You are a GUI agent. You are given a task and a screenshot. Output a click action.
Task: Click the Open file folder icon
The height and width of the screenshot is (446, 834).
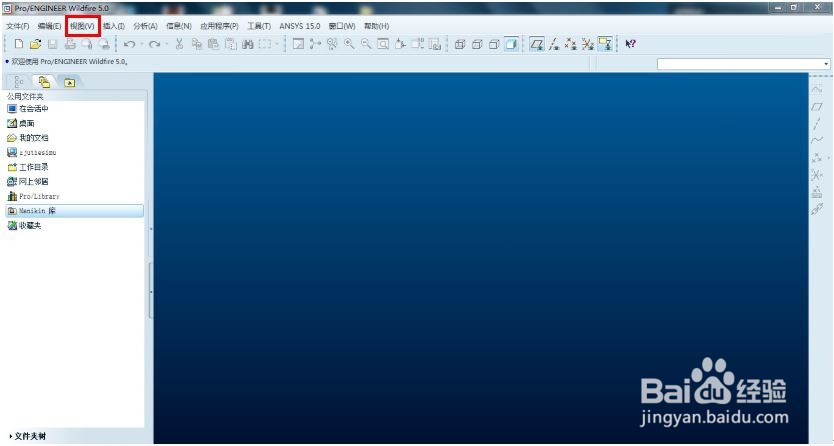click(36, 44)
